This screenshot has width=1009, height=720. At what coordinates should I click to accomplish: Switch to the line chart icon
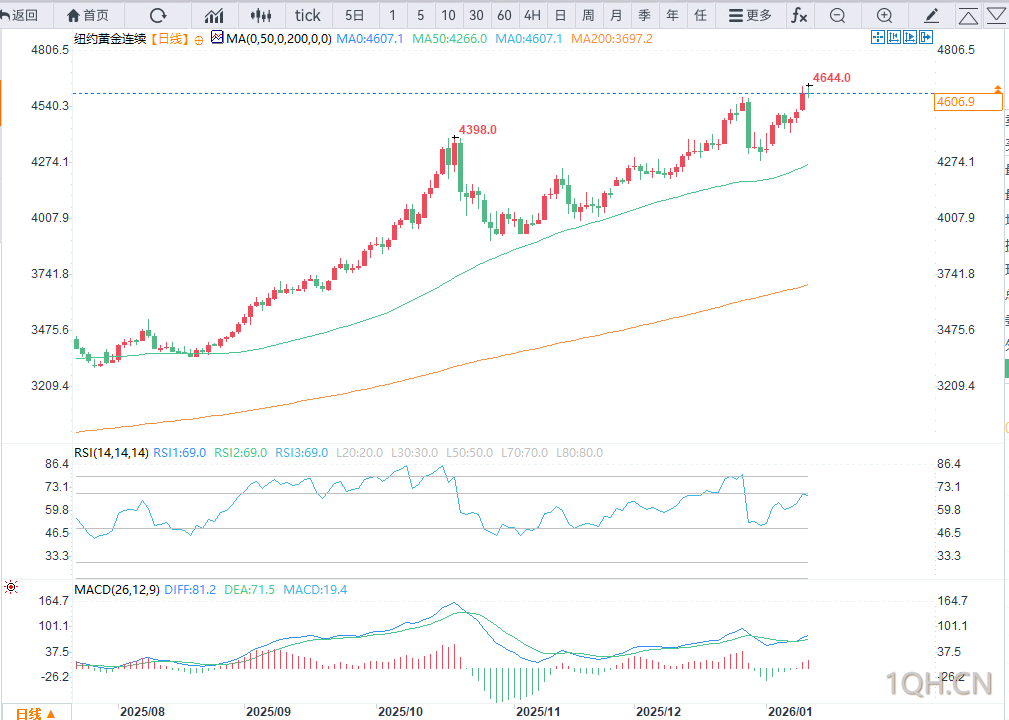pyautogui.click(x=214, y=15)
